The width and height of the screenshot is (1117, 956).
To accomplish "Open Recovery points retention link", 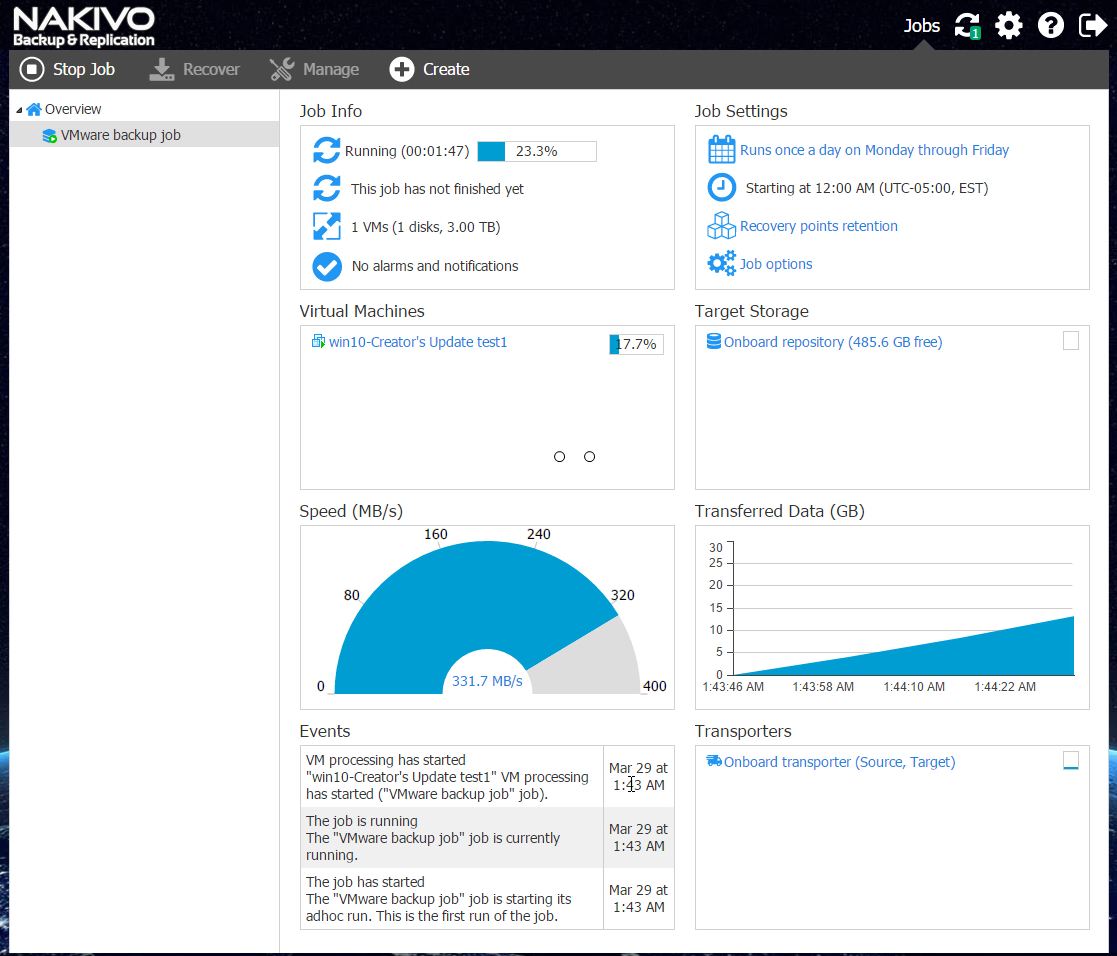I will [819, 226].
